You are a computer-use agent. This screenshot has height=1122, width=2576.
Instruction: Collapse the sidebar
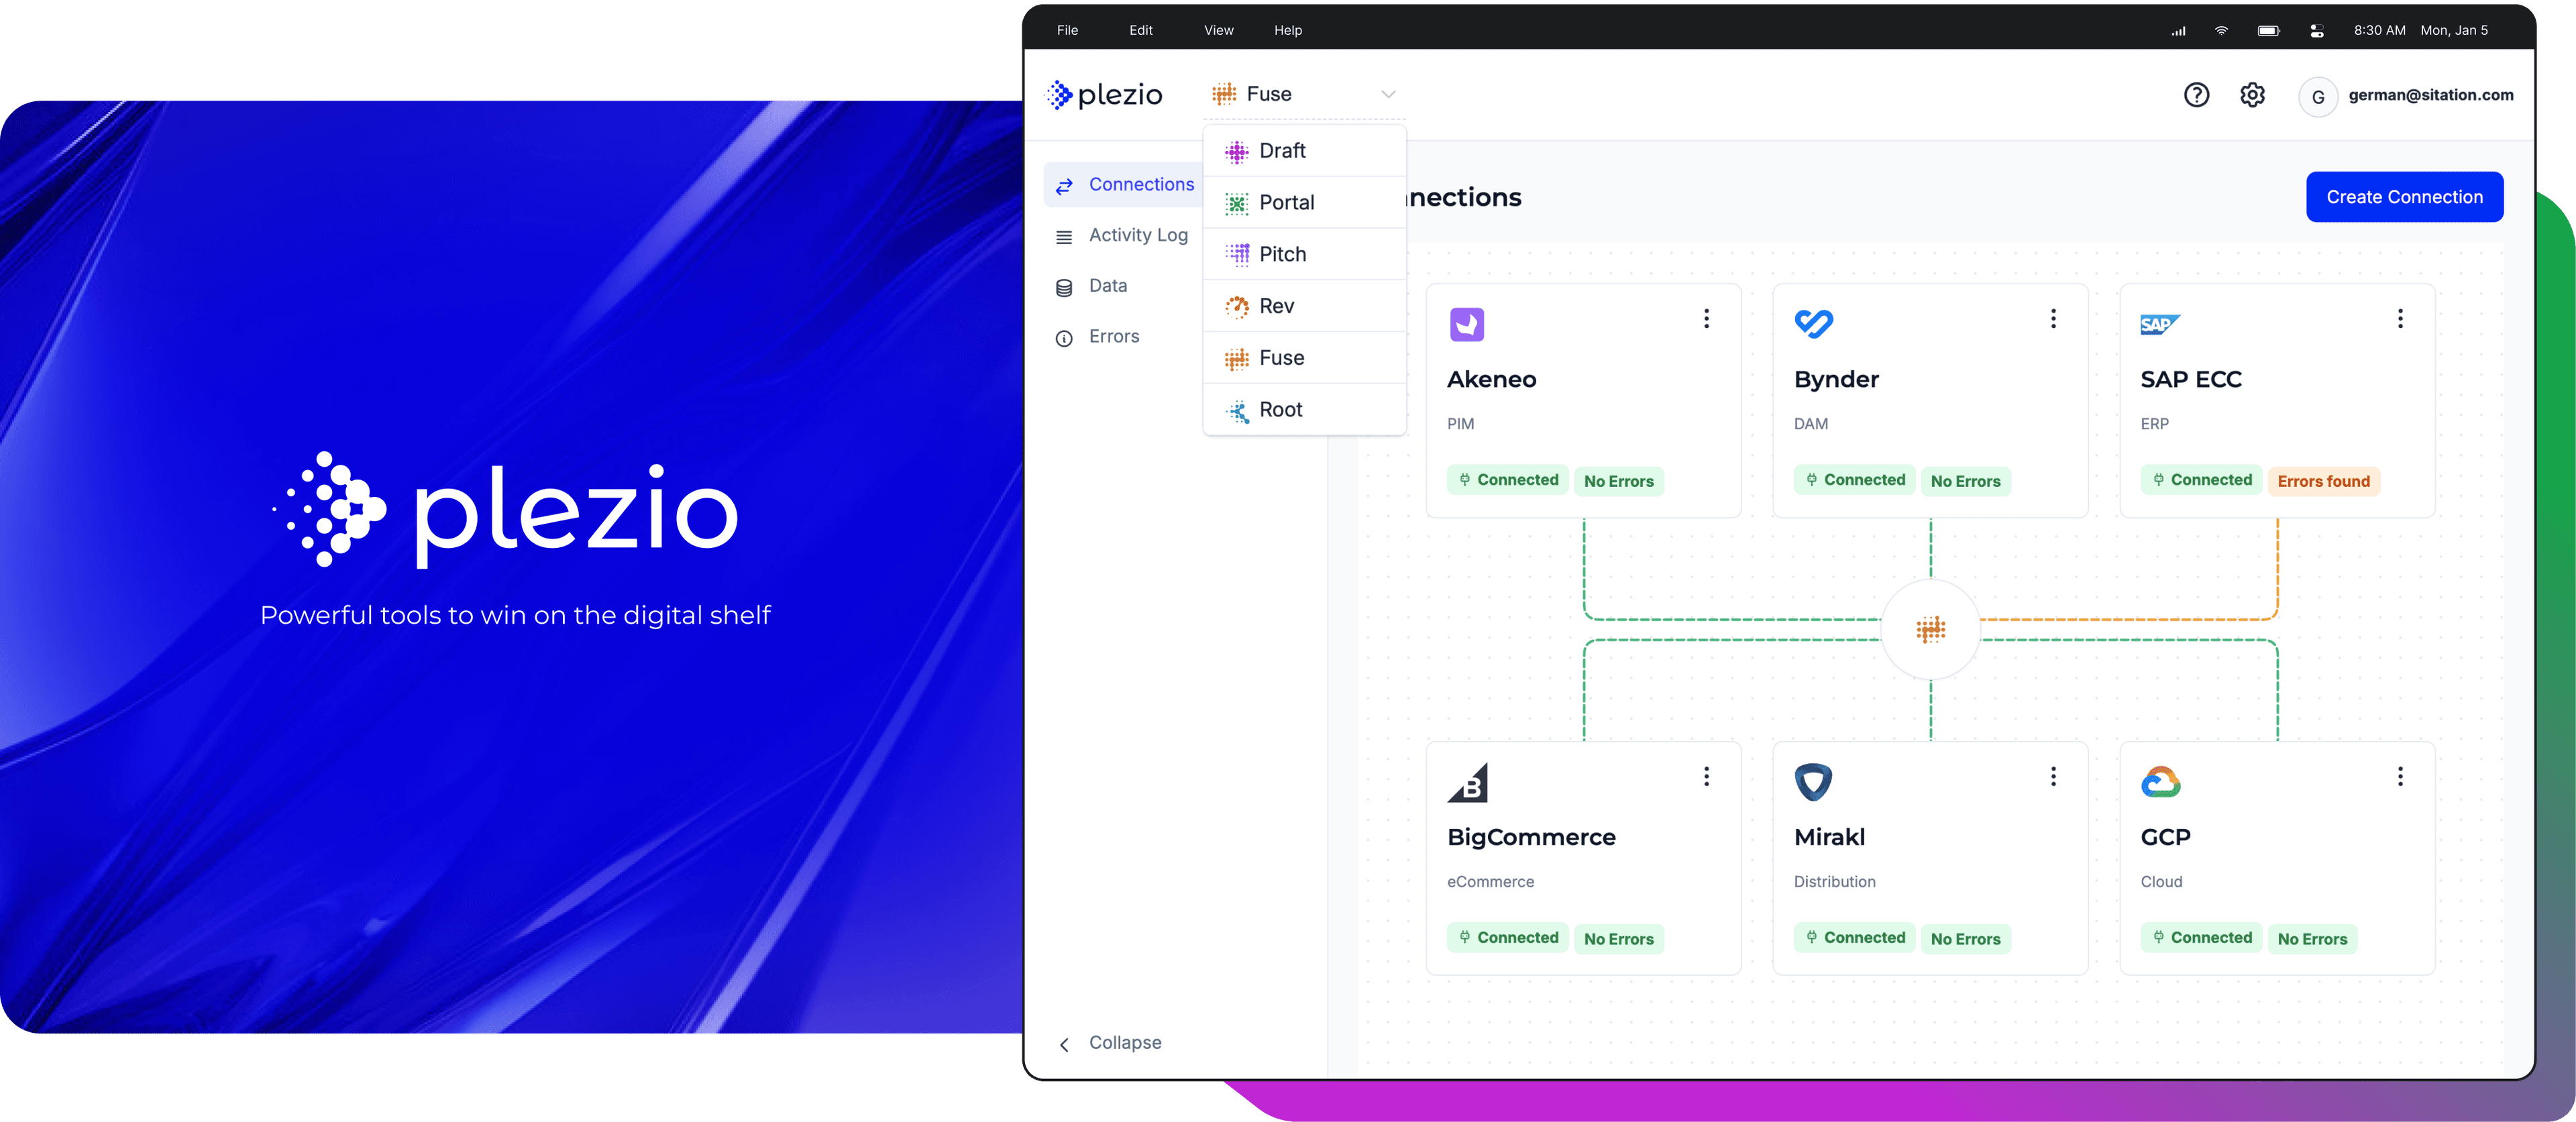tap(1110, 1043)
